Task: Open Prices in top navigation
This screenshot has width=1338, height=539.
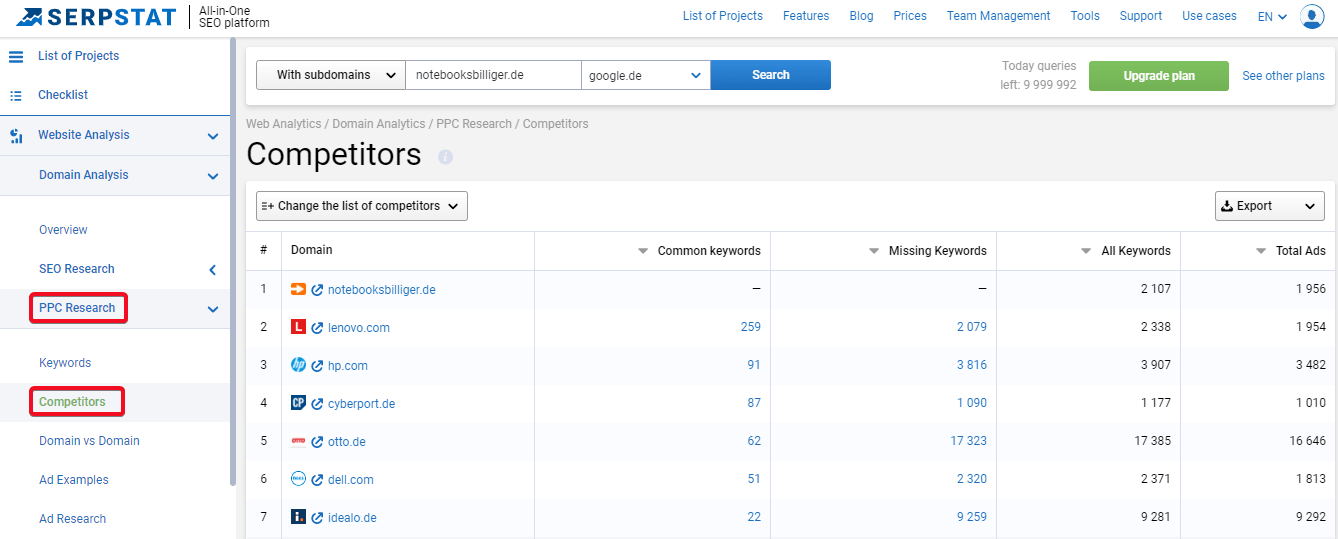Action: pos(910,16)
